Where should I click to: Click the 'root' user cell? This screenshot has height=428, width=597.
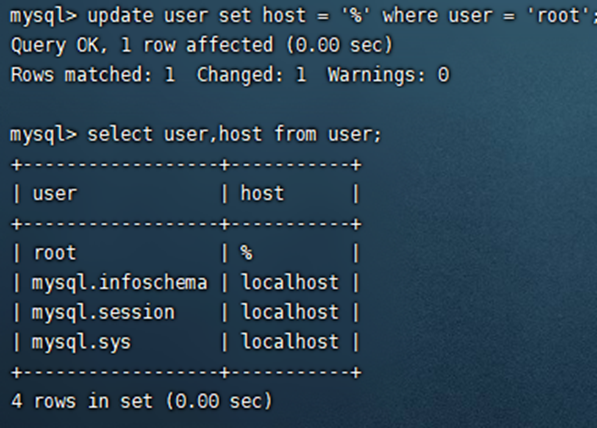55,253
